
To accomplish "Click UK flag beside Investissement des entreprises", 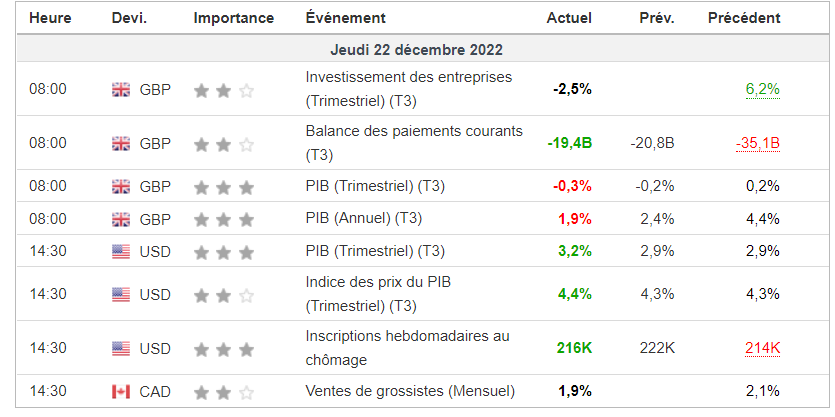I will 121,89.
